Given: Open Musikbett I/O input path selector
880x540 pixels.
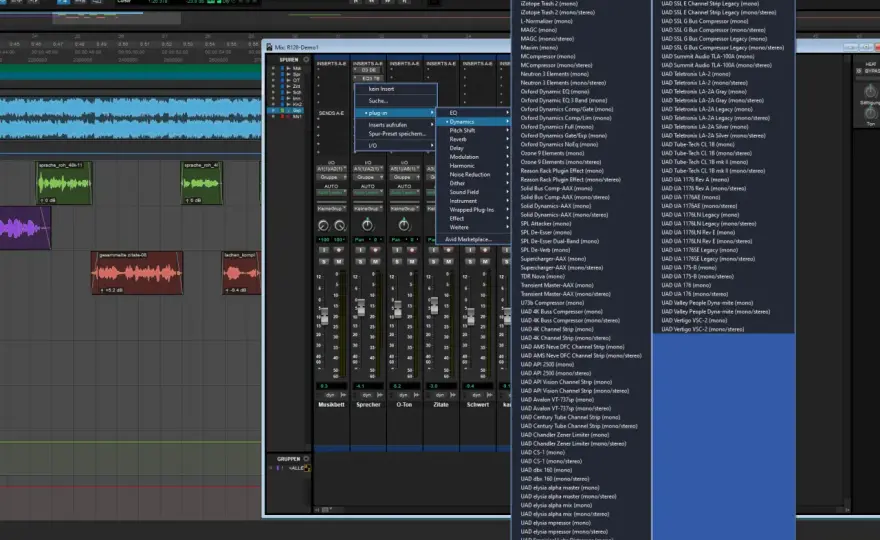Looking at the screenshot, I should [332, 169].
